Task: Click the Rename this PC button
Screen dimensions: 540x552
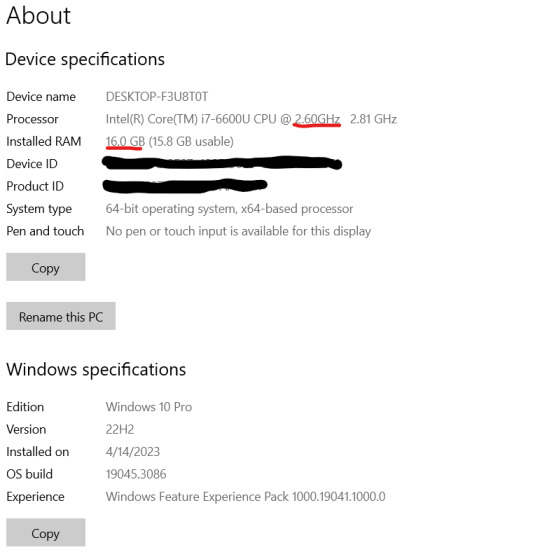Action: coord(61,316)
